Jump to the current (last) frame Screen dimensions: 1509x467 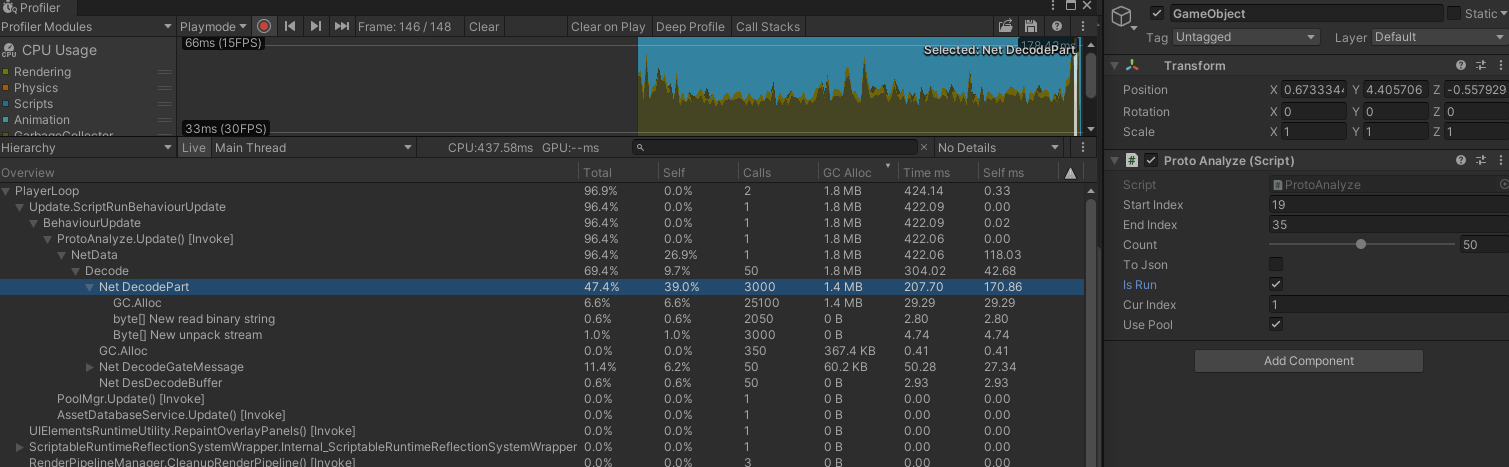(342, 27)
